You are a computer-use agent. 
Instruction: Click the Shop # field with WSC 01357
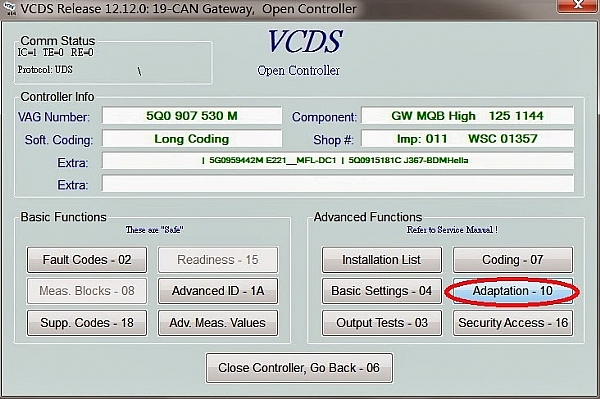tap(467, 138)
